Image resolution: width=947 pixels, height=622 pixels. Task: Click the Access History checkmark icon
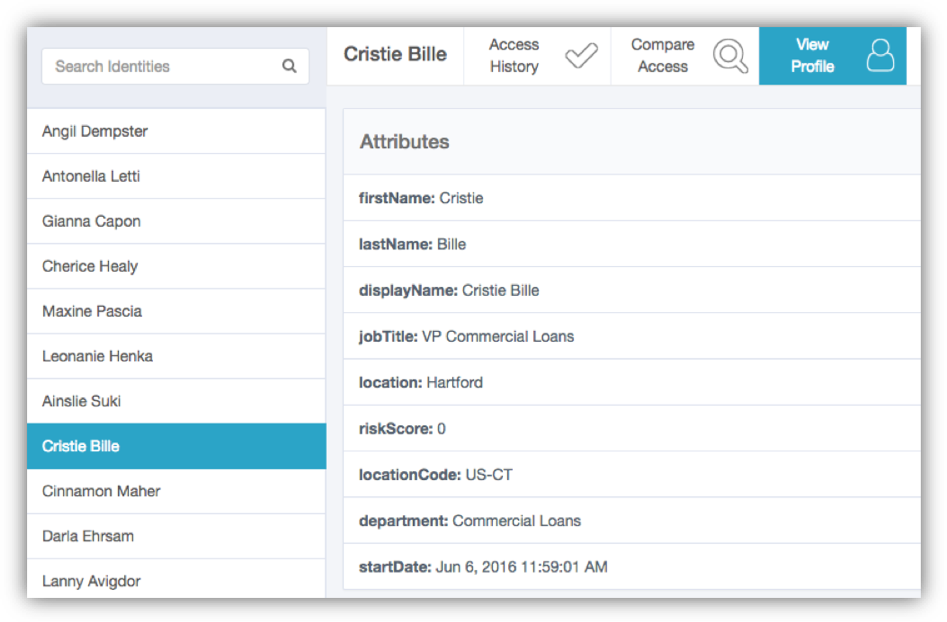581,56
